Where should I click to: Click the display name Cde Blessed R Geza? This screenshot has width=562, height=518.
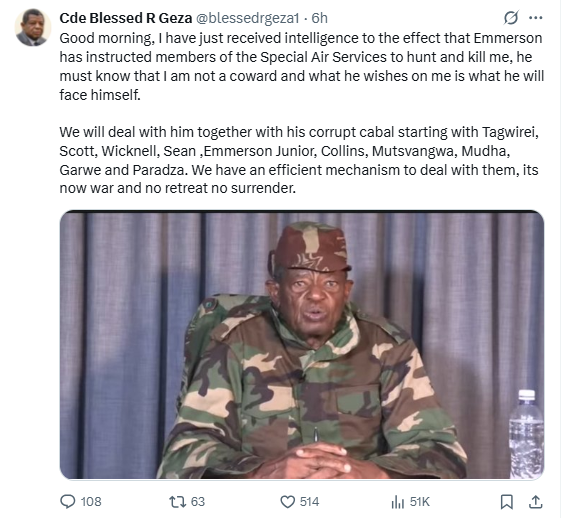click(x=126, y=18)
